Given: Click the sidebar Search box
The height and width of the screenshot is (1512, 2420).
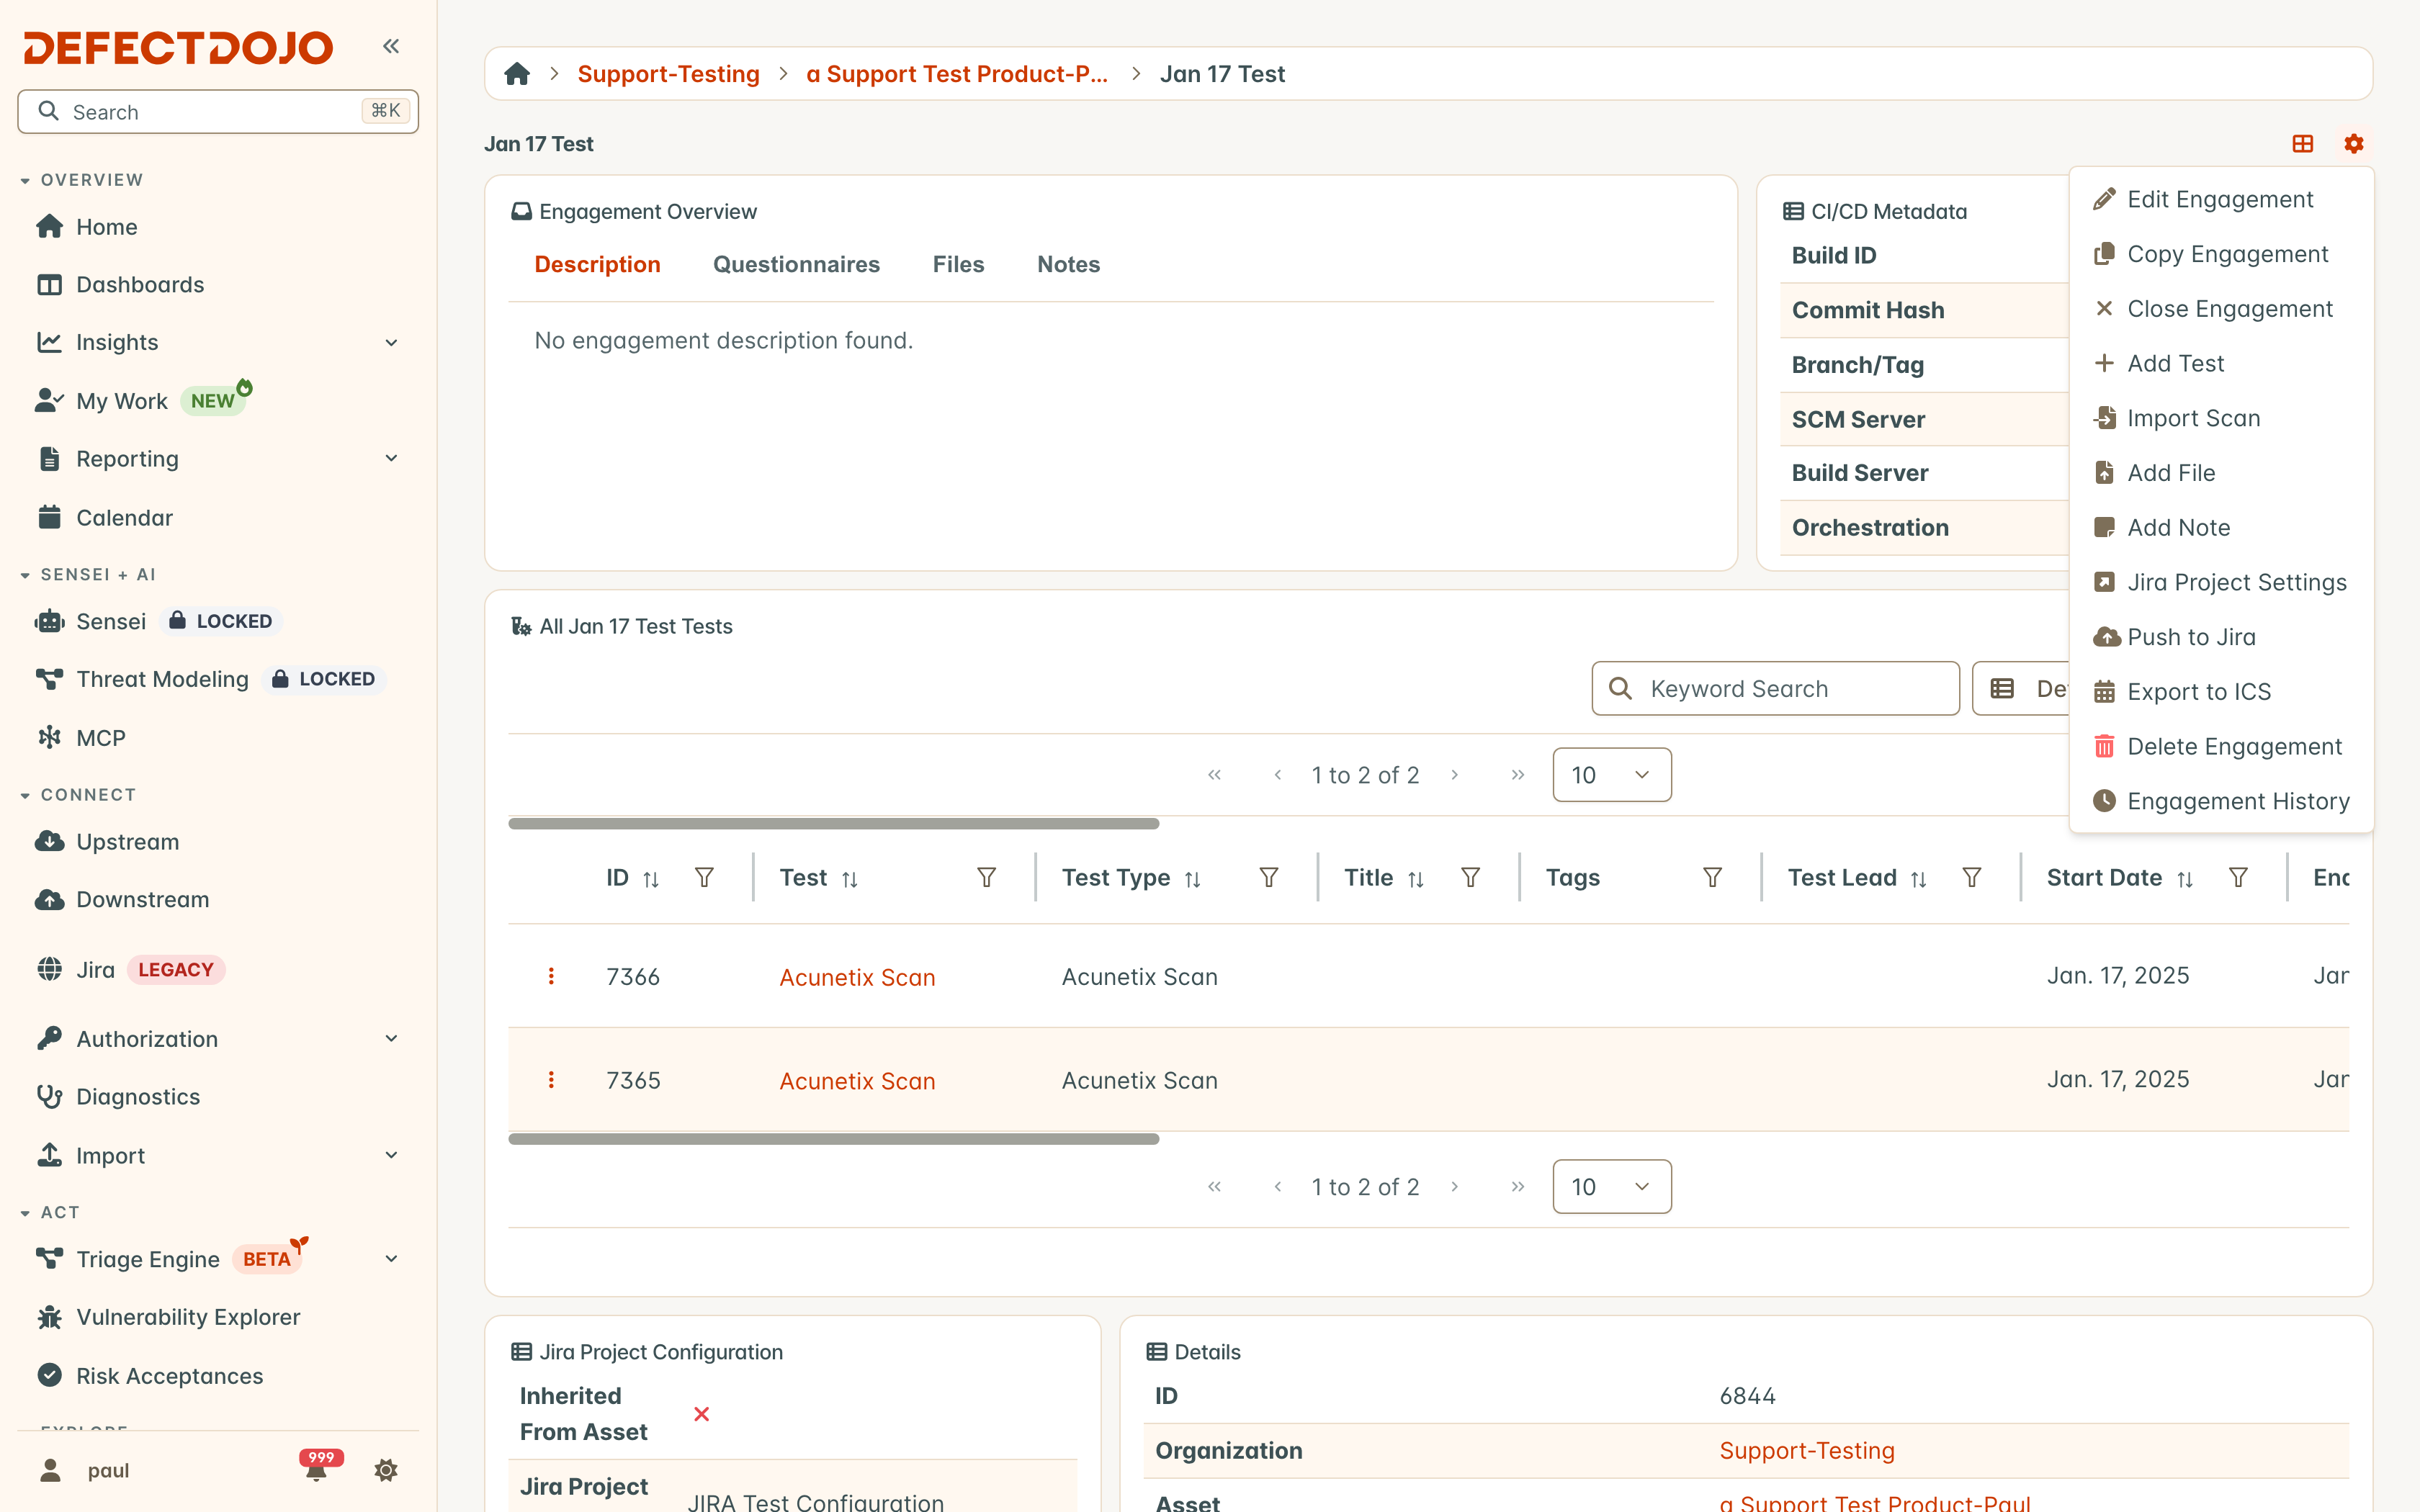Looking at the screenshot, I should pyautogui.click(x=218, y=111).
